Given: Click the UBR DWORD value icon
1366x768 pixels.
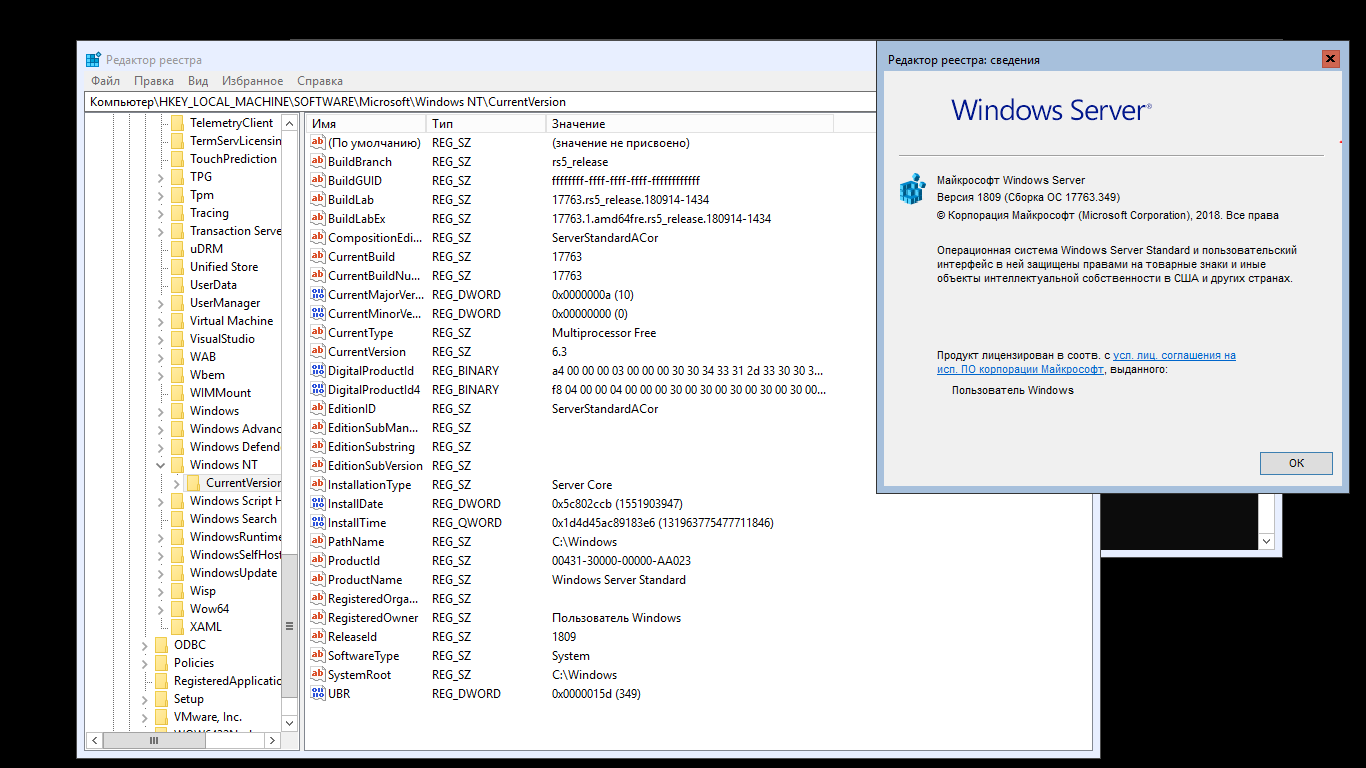Looking at the screenshot, I should click(x=318, y=694).
